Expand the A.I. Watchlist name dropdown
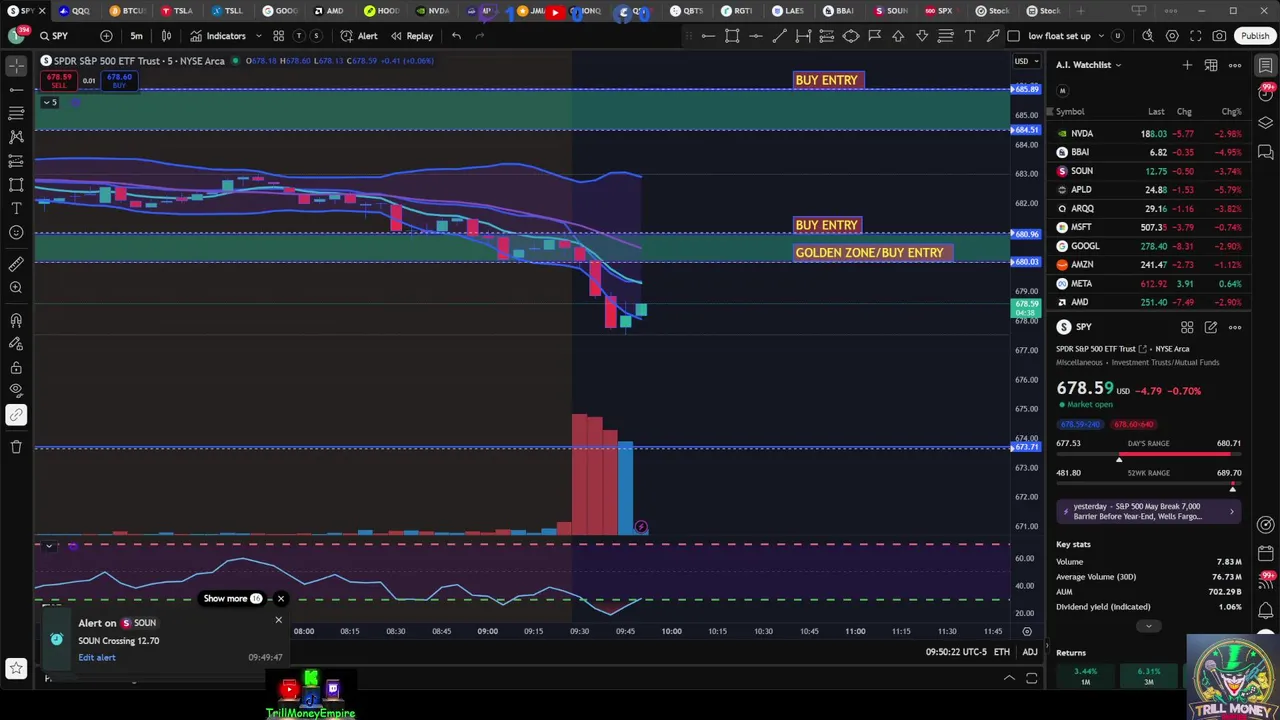 [1088, 65]
